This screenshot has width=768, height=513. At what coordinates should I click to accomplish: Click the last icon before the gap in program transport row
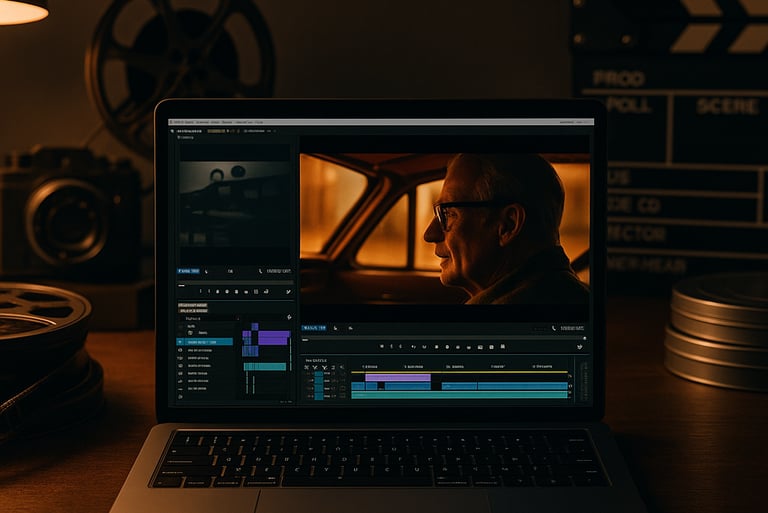click(x=503, y=346)
